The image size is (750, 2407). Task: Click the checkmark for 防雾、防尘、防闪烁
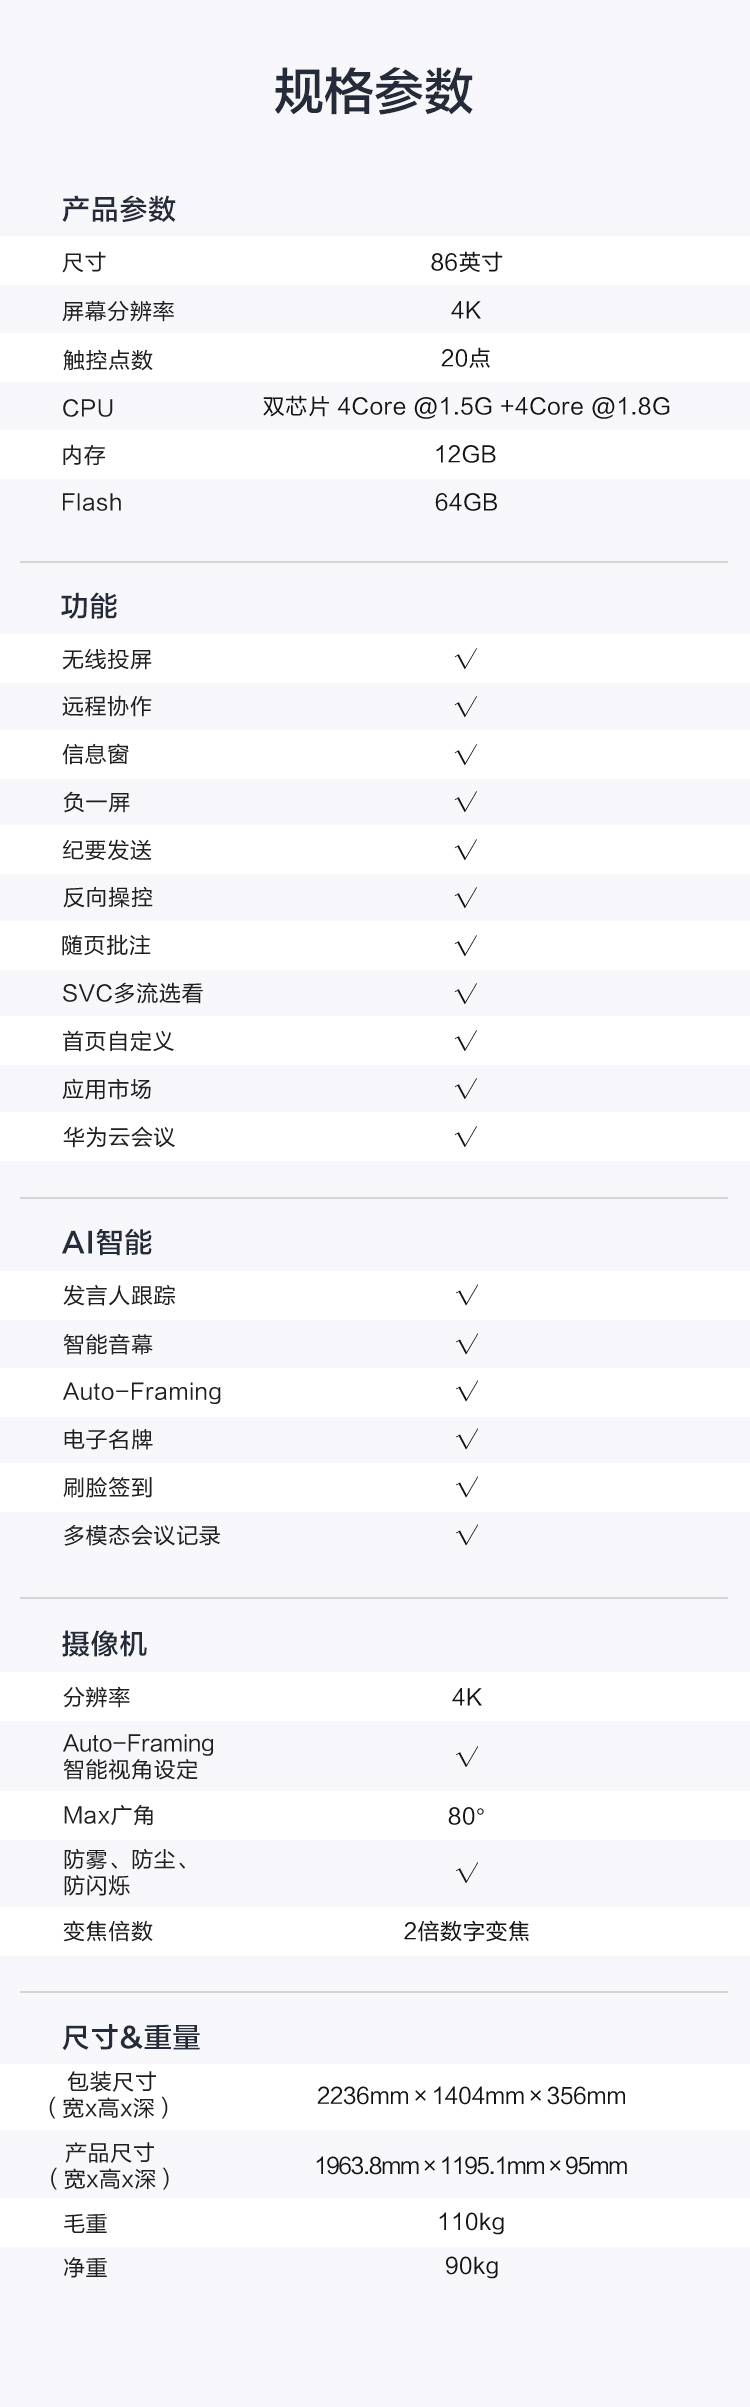click(x=467, y=1873)
